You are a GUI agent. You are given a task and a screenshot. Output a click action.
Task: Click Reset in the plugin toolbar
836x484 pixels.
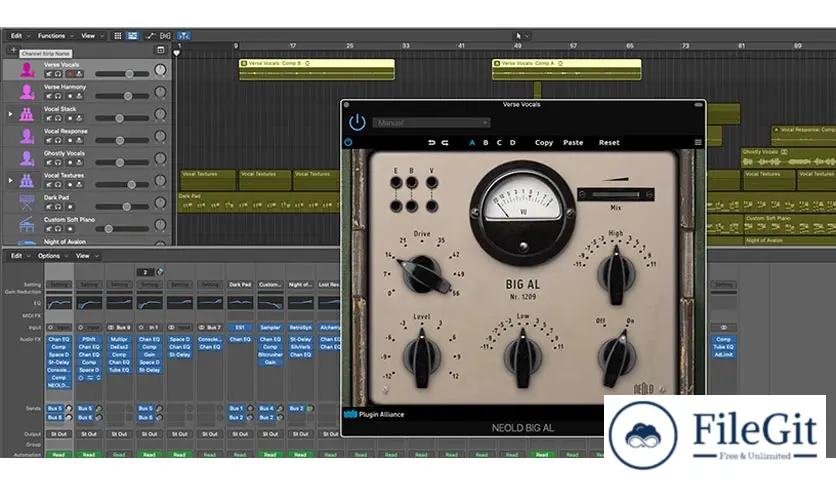(609, 143)
